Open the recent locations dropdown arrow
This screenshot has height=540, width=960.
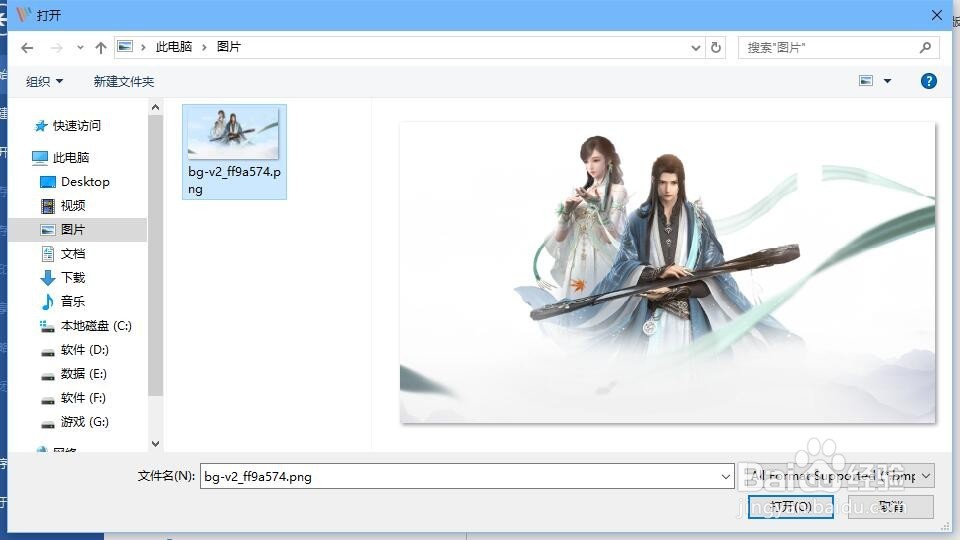pyautogui.click(x=80, y=48)
